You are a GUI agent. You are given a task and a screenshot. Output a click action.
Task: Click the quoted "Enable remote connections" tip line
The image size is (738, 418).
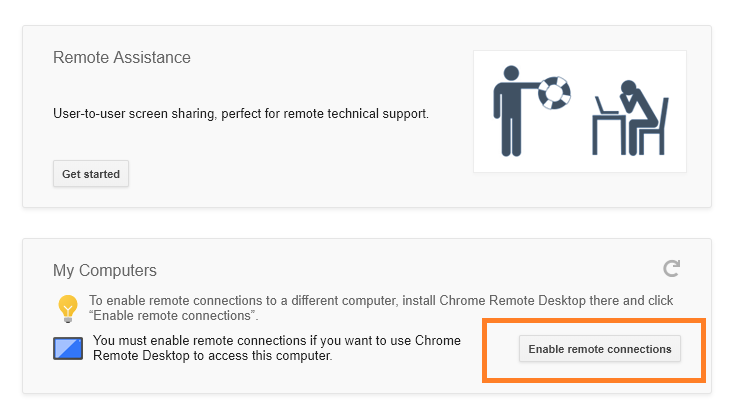coord(174,315)
